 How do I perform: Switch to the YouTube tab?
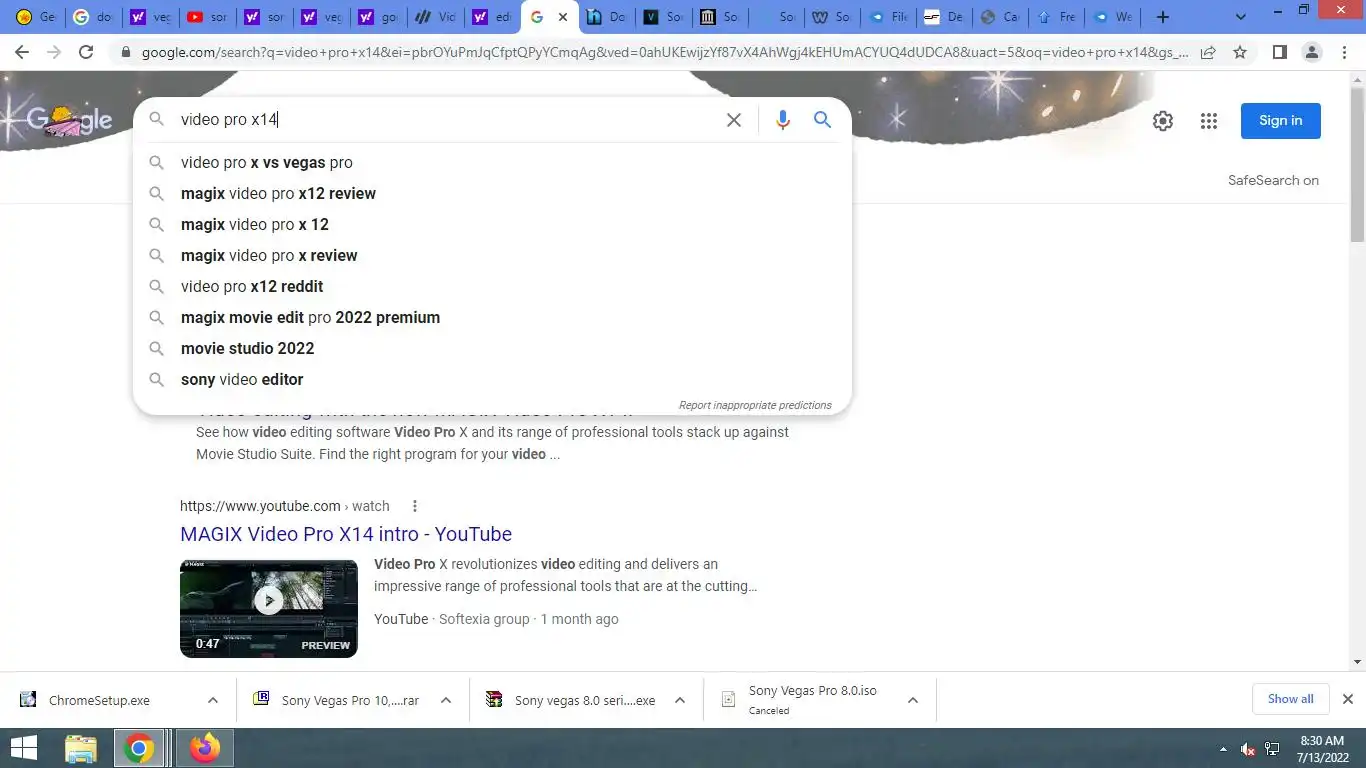click(x=206, y=17)
